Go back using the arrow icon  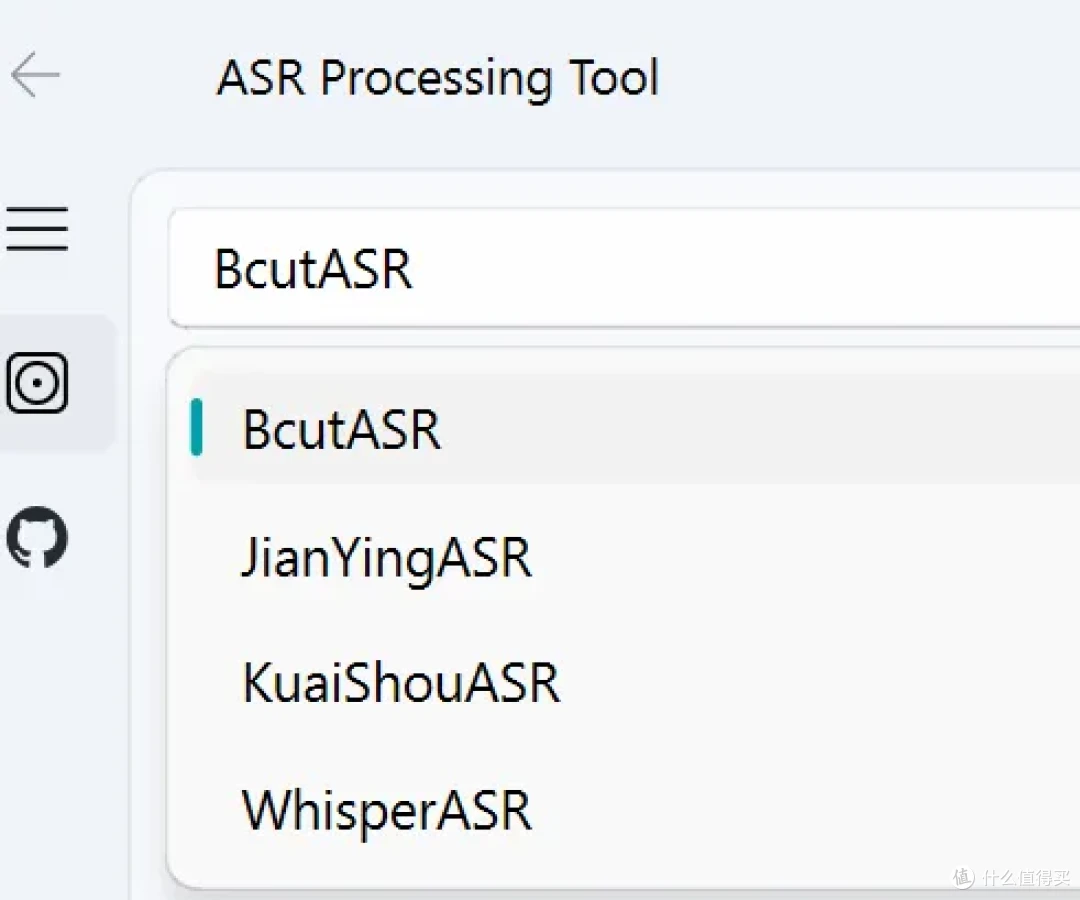(x=35, y=74)
